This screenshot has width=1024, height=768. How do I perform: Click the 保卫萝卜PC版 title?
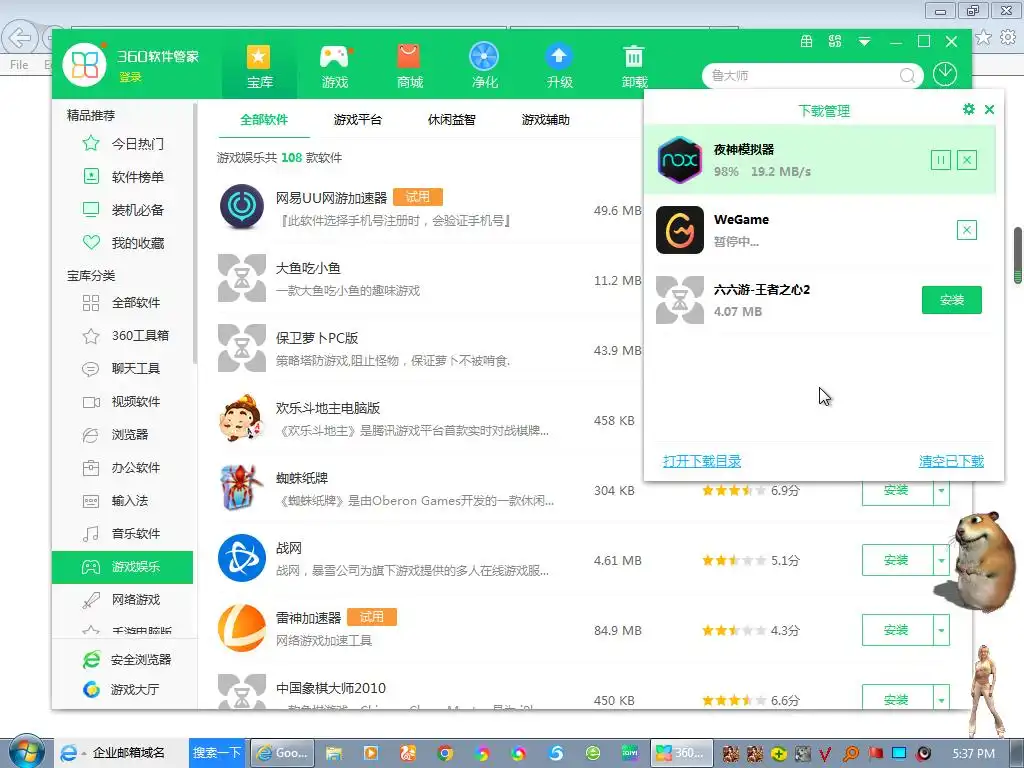pos(317,338)
